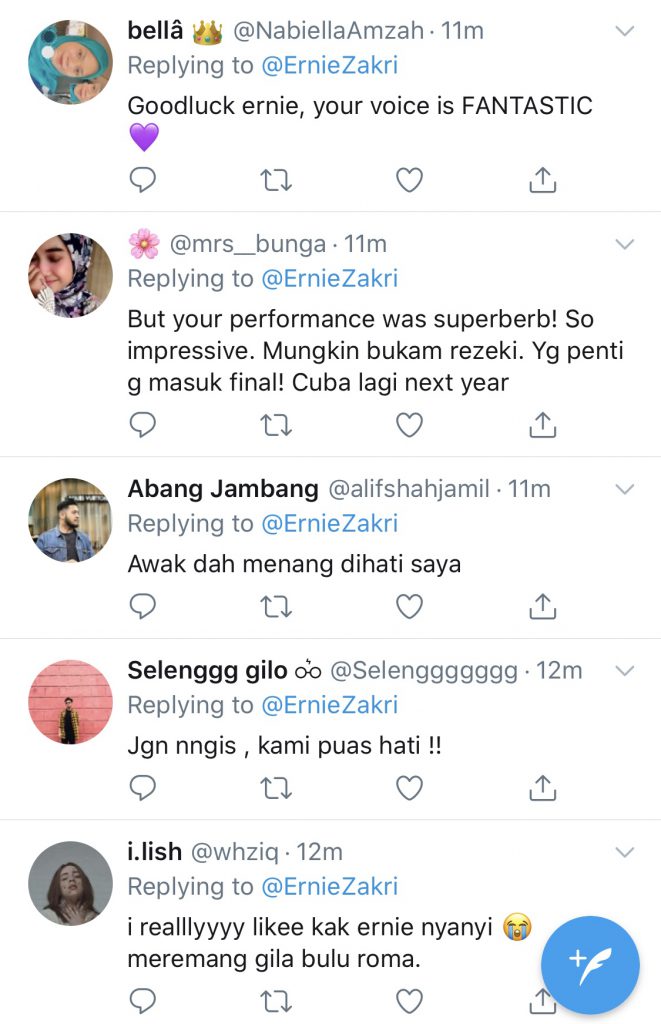
Task: Open bellâ's avatar photo
Action: (70, 63)
